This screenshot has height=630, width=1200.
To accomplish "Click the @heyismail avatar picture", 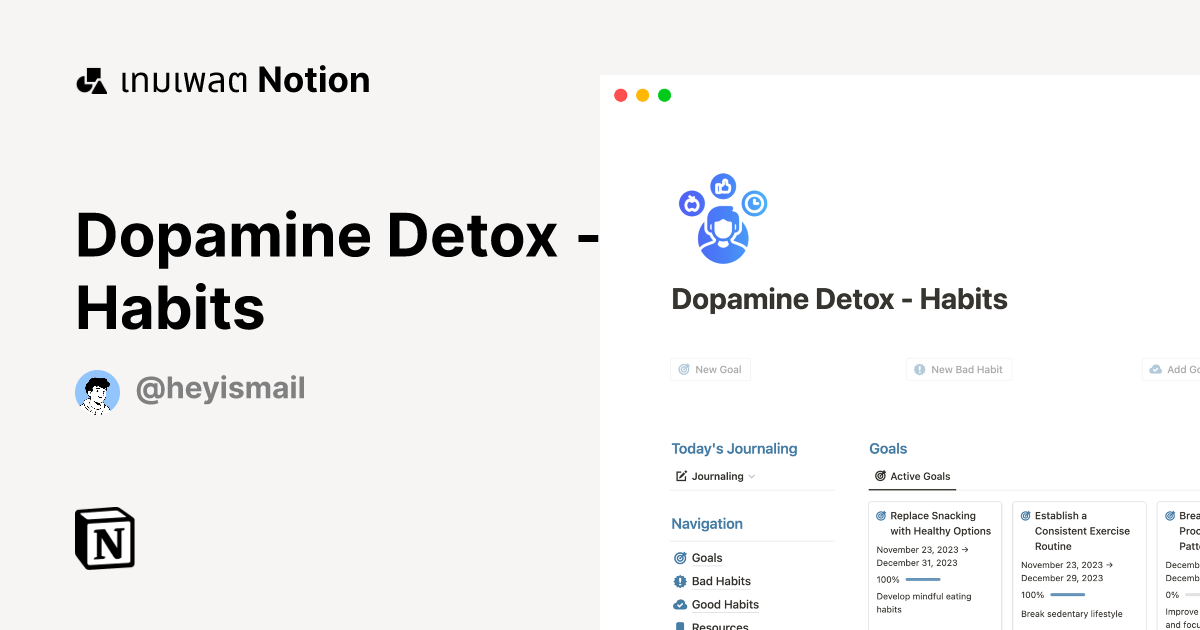I will (x=97, y=392).
